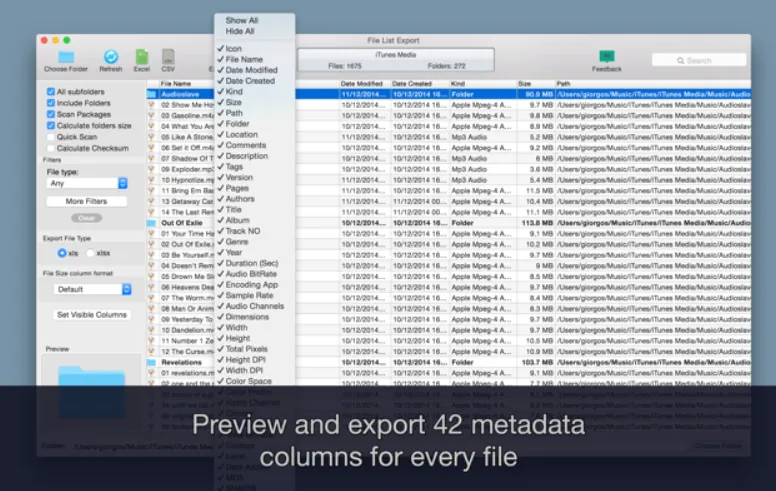The width and height of the screenshot is (776, 491).
Task: Click the green zoom window button
Action: point(67,40)
